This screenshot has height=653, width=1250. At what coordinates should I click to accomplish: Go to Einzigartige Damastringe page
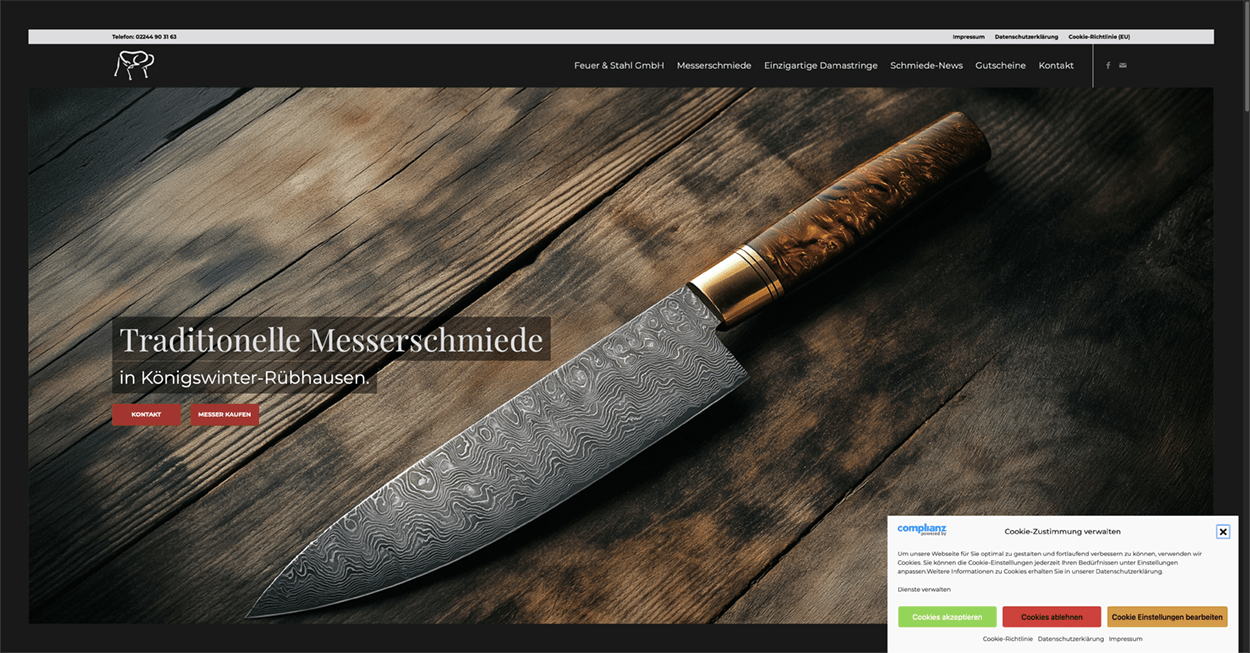(x=820, y=66)
